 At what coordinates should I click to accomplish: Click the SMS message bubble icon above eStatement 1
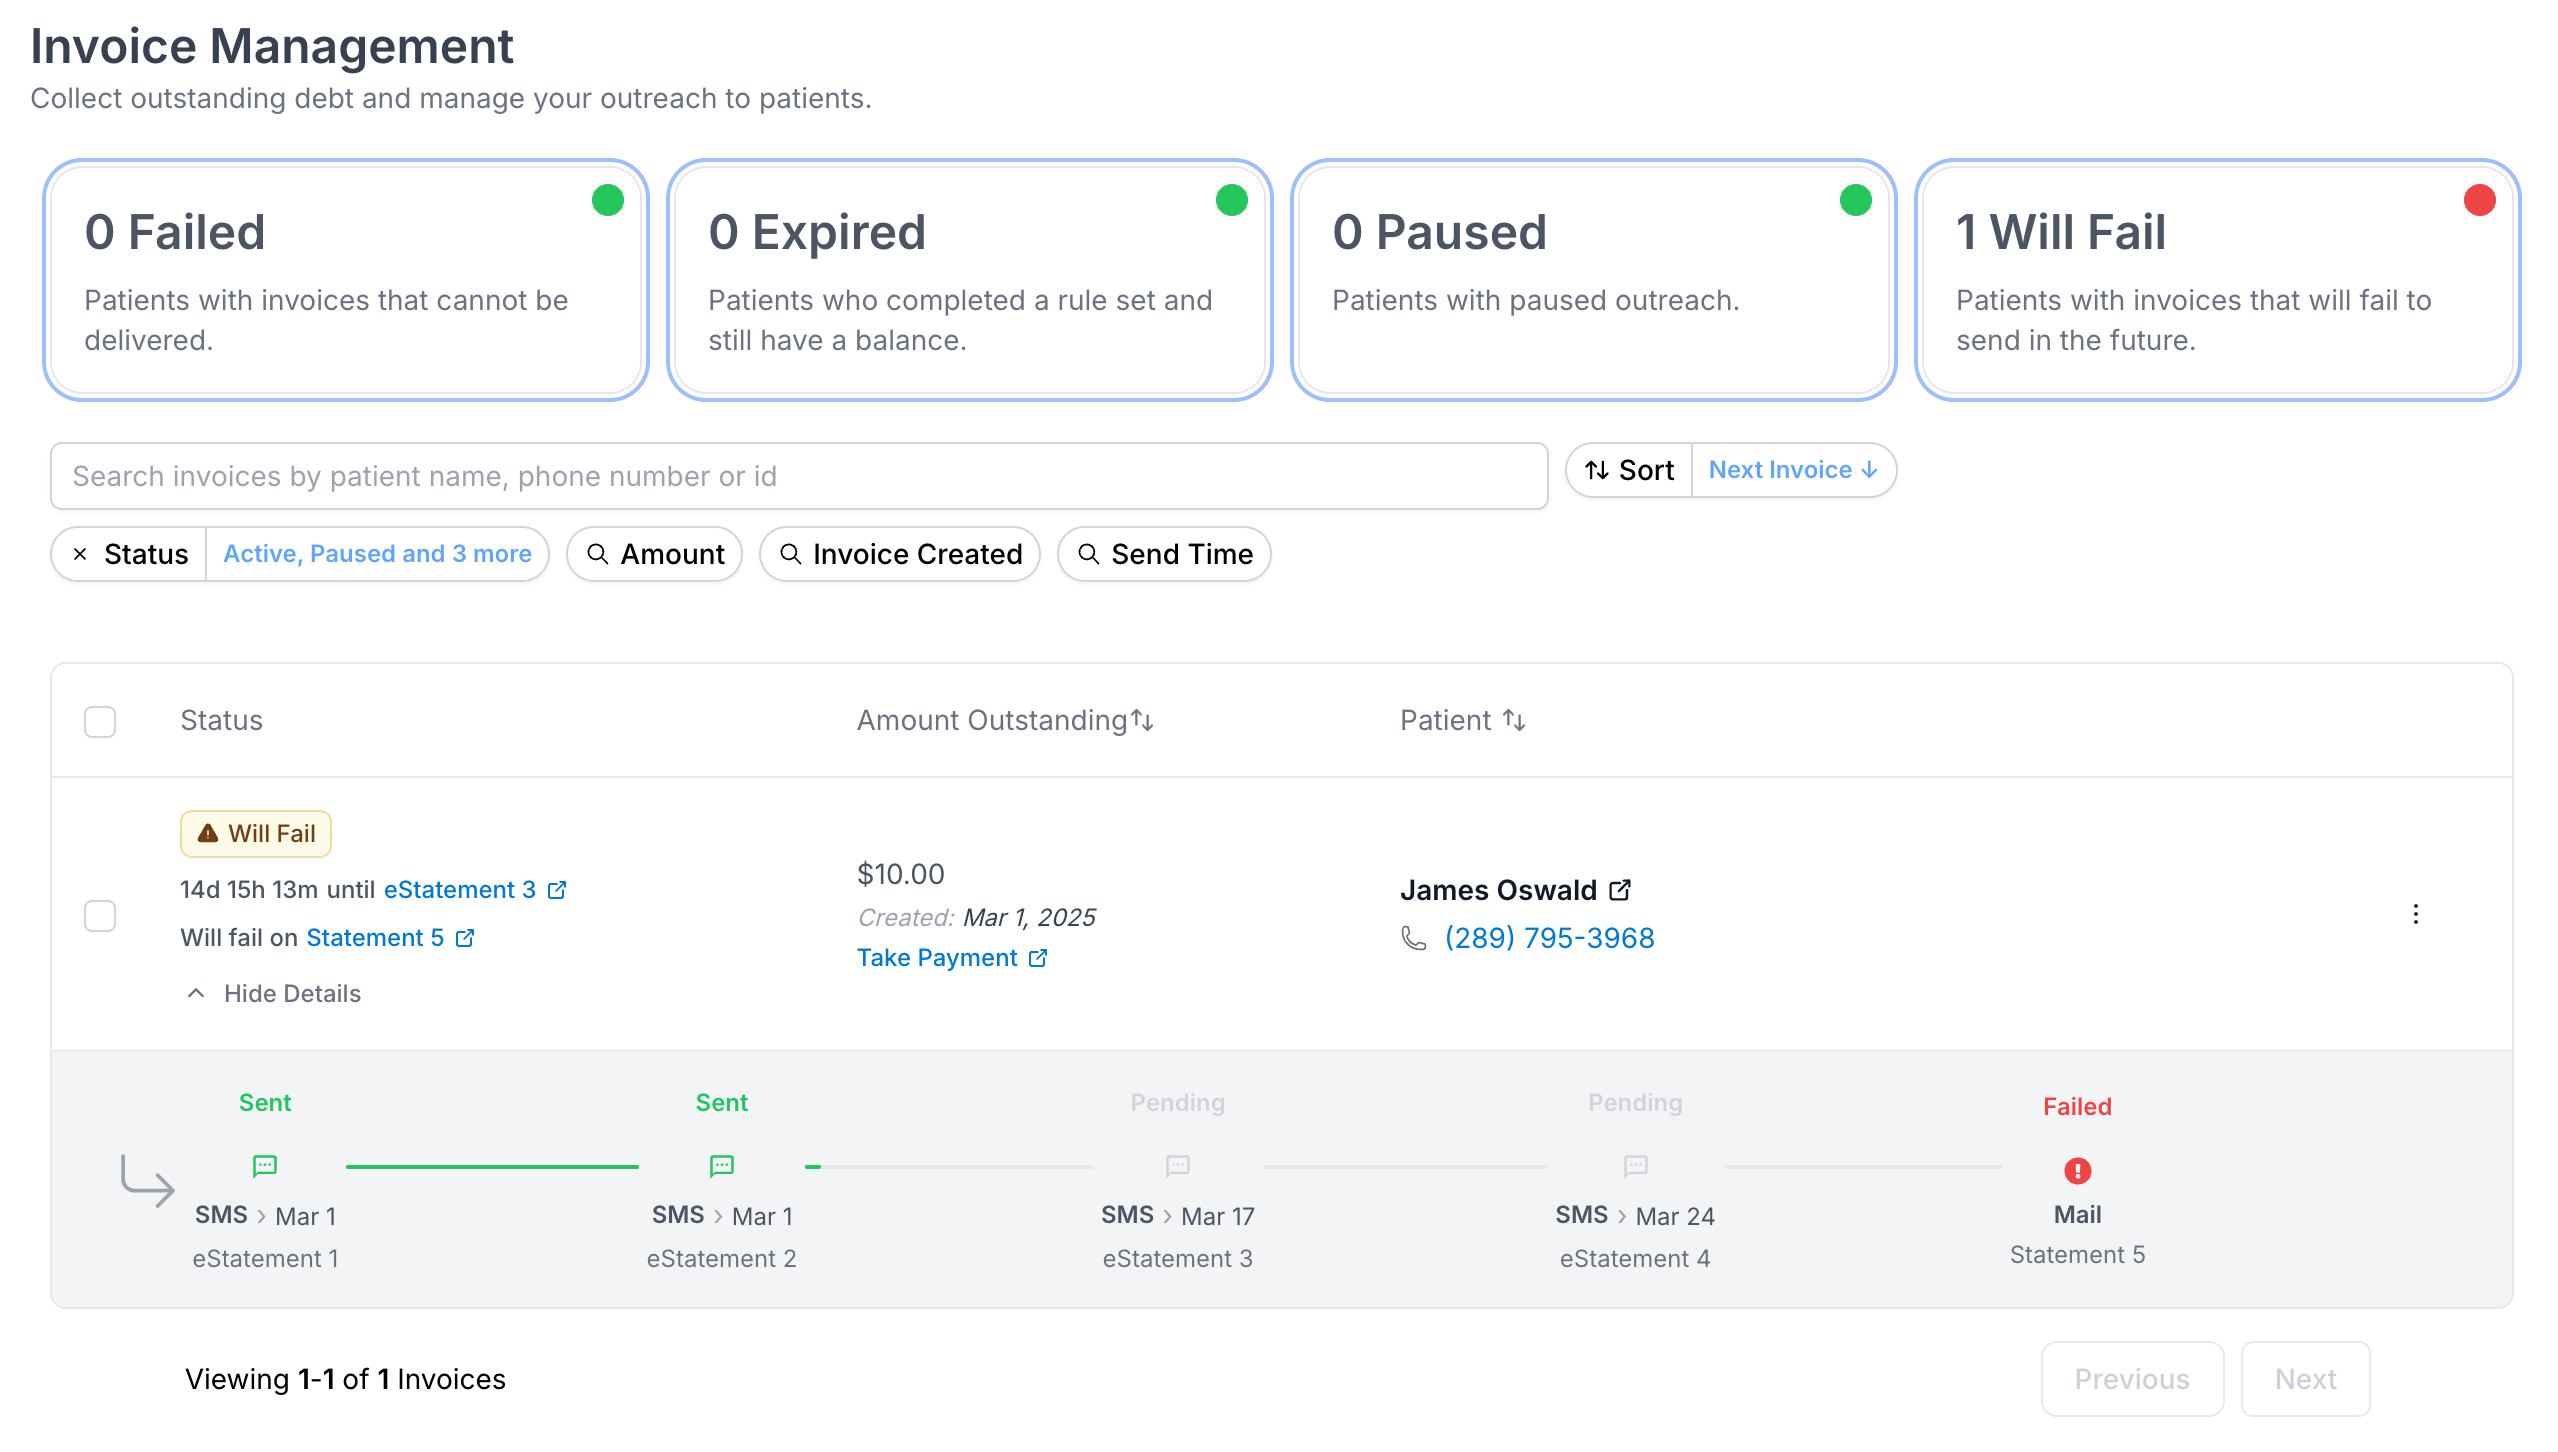(264, 1166)
